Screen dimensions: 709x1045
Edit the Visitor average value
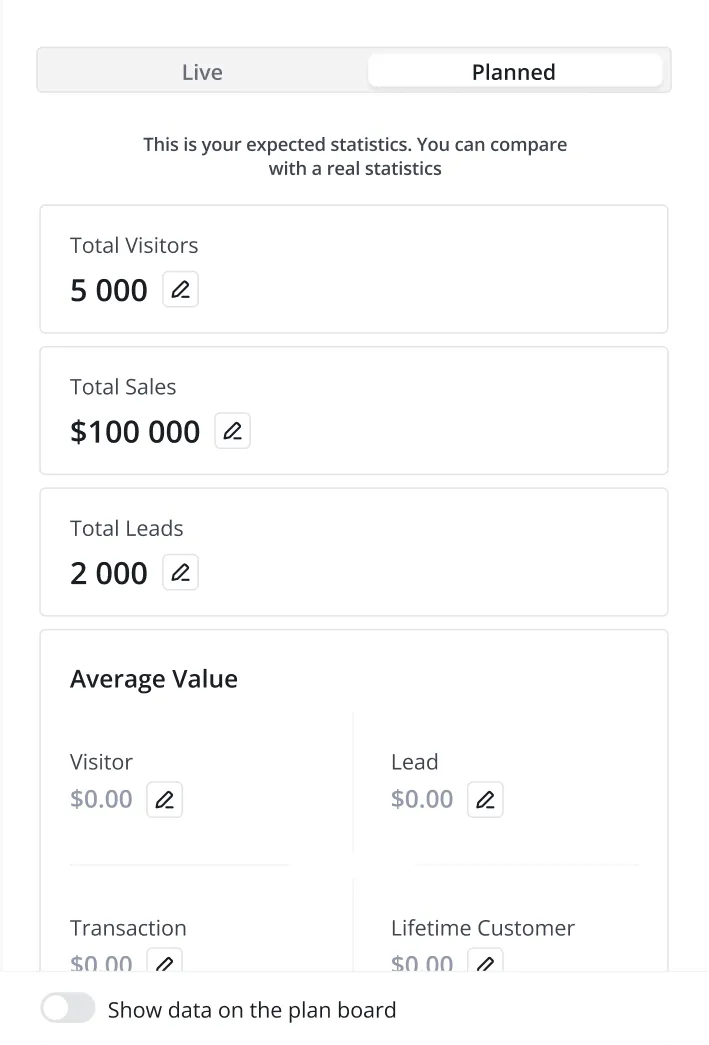[x=165, y=800]
